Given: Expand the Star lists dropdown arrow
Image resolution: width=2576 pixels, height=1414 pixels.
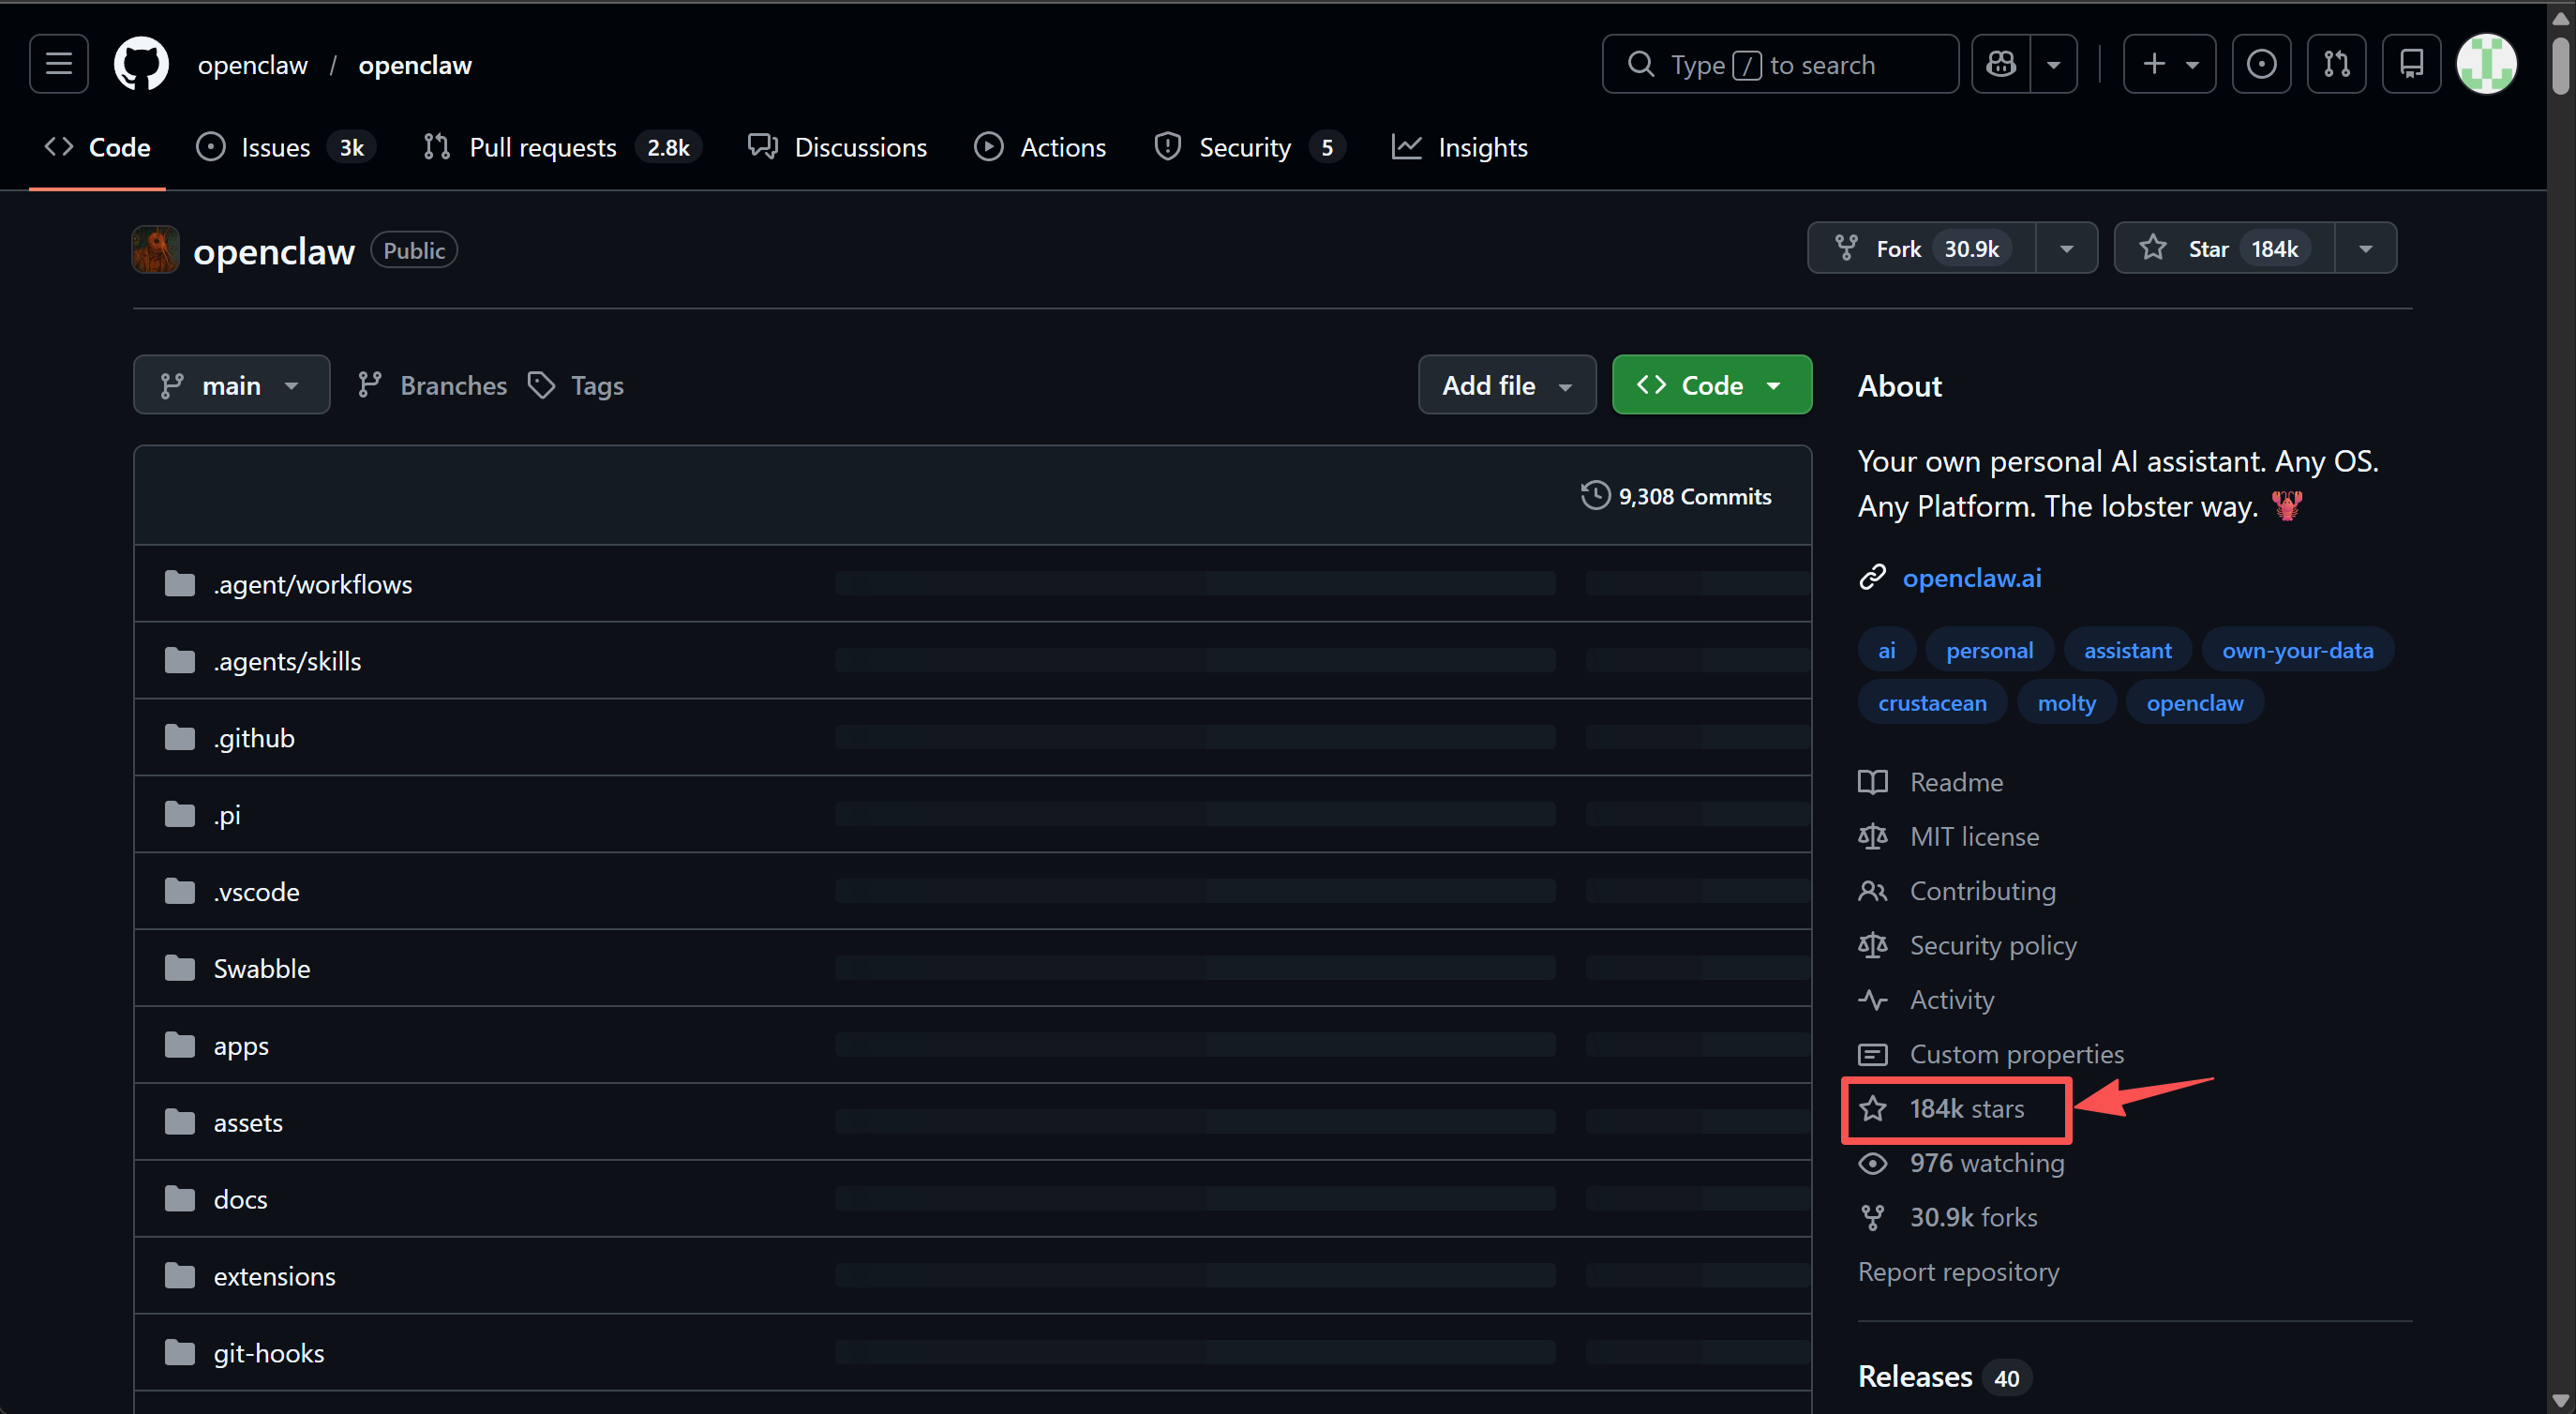Looking at the screenshot, I should [x=2365, y=248].
